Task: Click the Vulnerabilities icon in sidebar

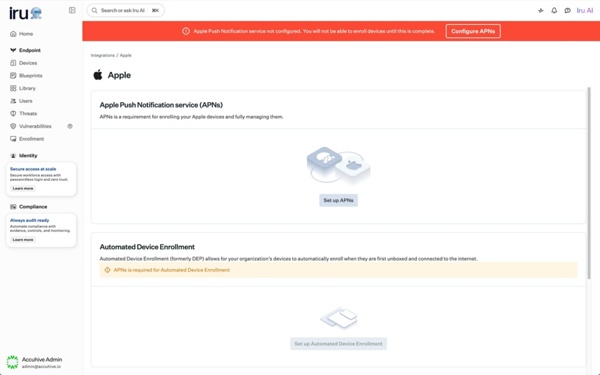Action: (x=13, y=126)
